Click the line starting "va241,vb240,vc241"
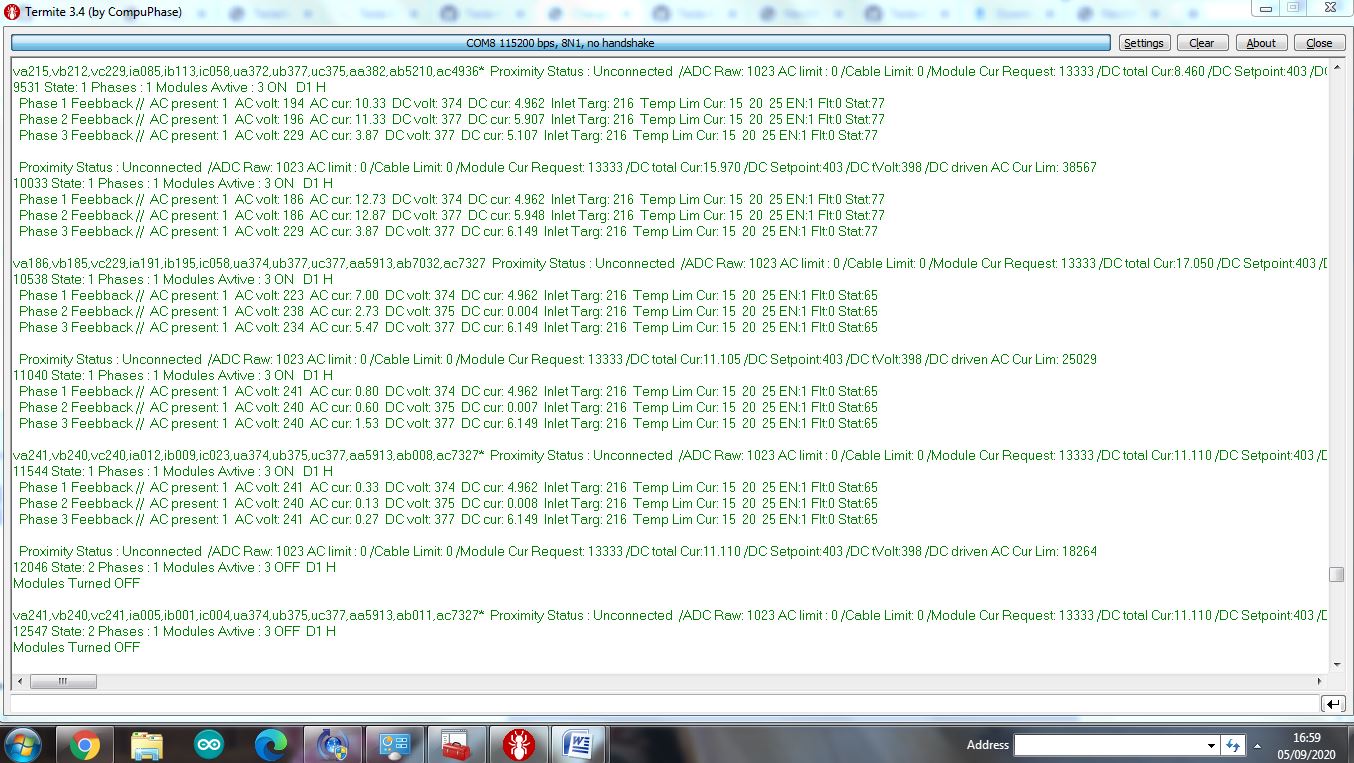 (x=670, y=615)
